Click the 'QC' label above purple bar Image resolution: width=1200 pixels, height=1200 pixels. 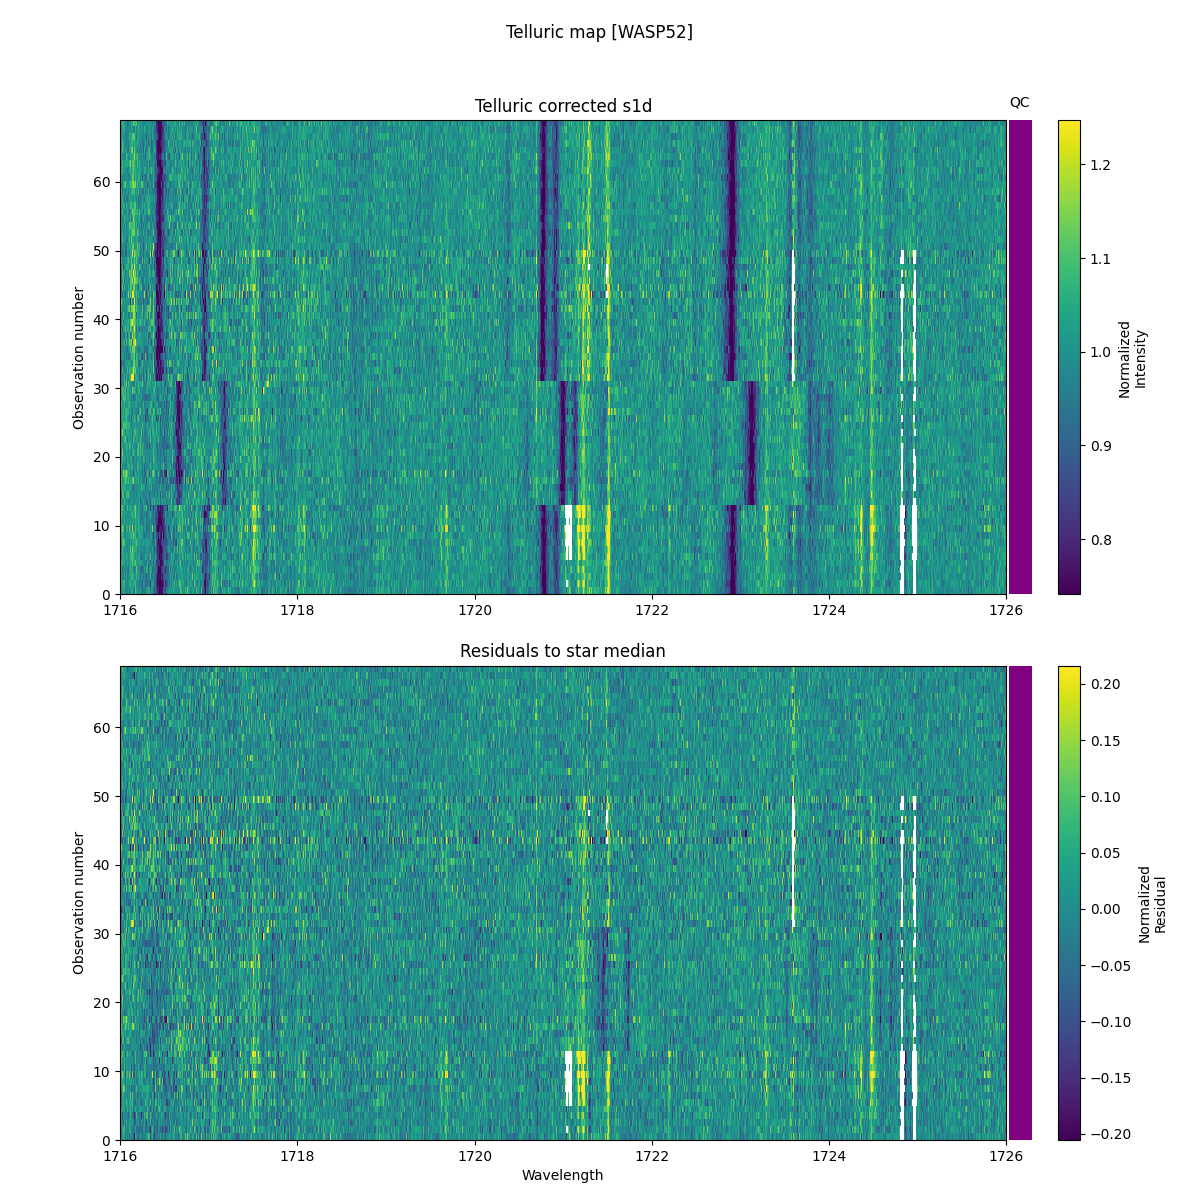coord(1019,102)
